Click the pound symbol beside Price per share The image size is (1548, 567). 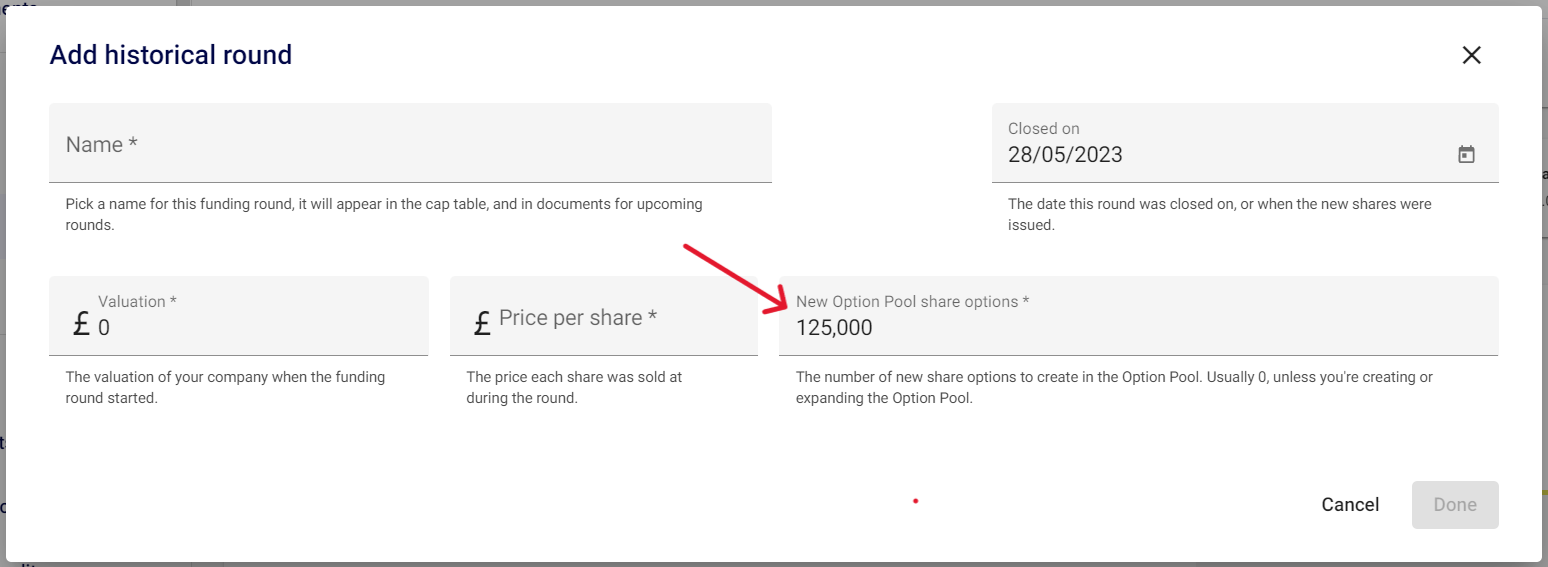482,324
